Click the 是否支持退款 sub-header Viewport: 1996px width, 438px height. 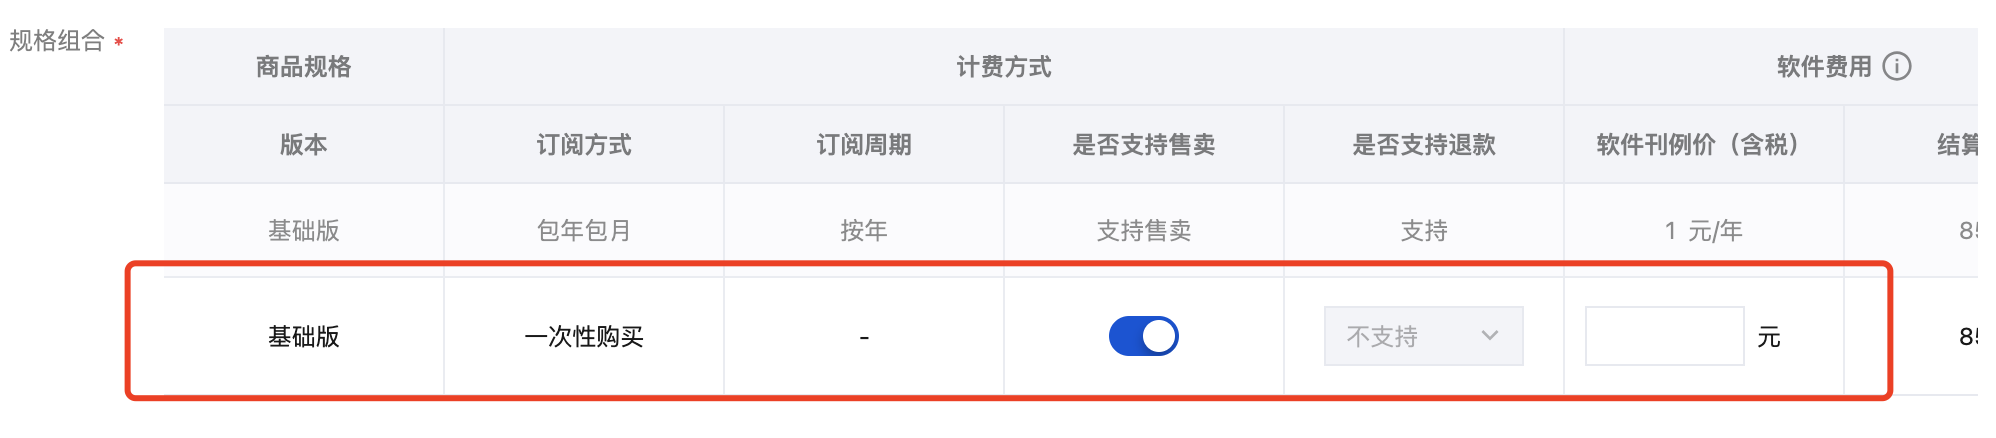1424,145
